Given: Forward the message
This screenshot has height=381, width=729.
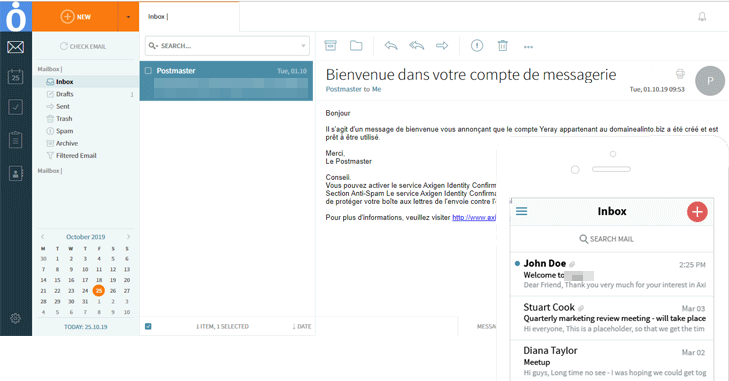Looking at the screenshot, I should 442,46.
